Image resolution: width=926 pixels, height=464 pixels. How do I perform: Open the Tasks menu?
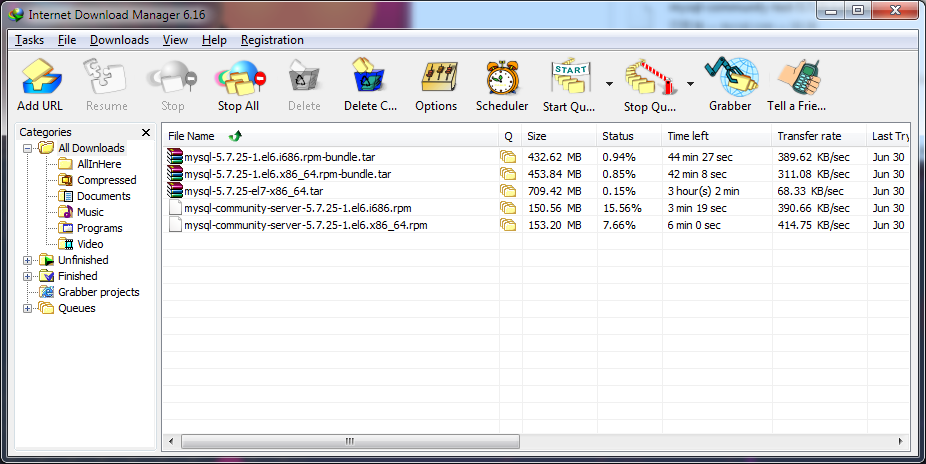click(x=30, y=40)
